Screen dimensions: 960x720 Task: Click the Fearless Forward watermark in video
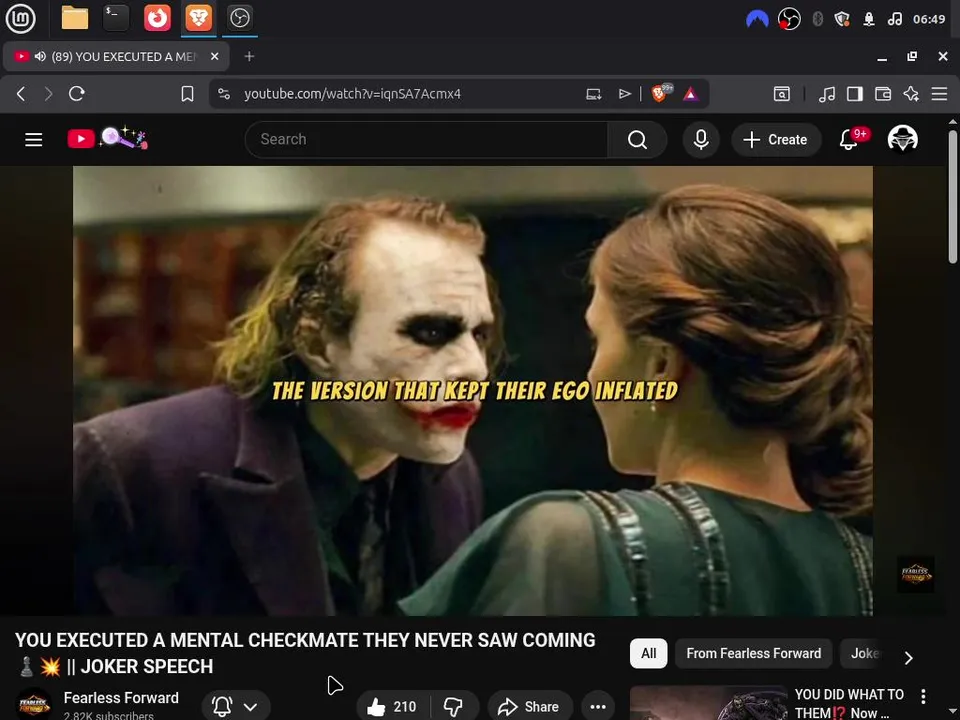pos(915,574)
